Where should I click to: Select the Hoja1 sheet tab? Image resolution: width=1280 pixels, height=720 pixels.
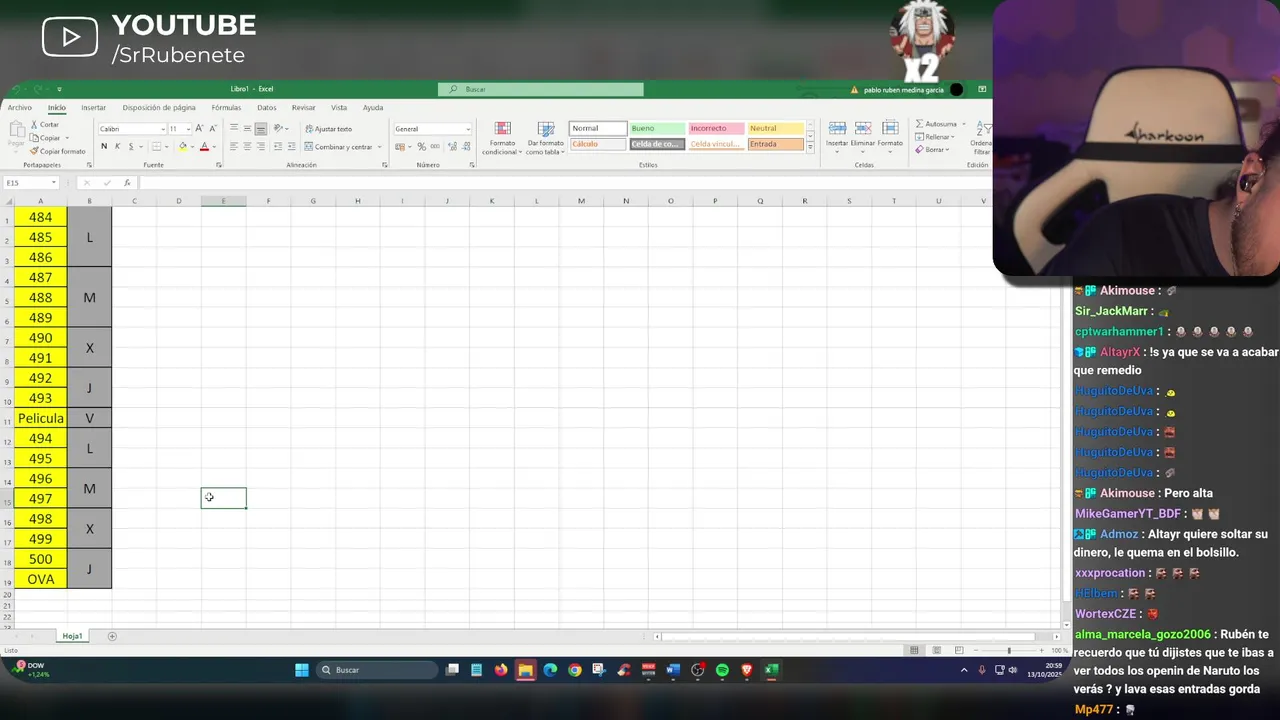click(72, 636)
